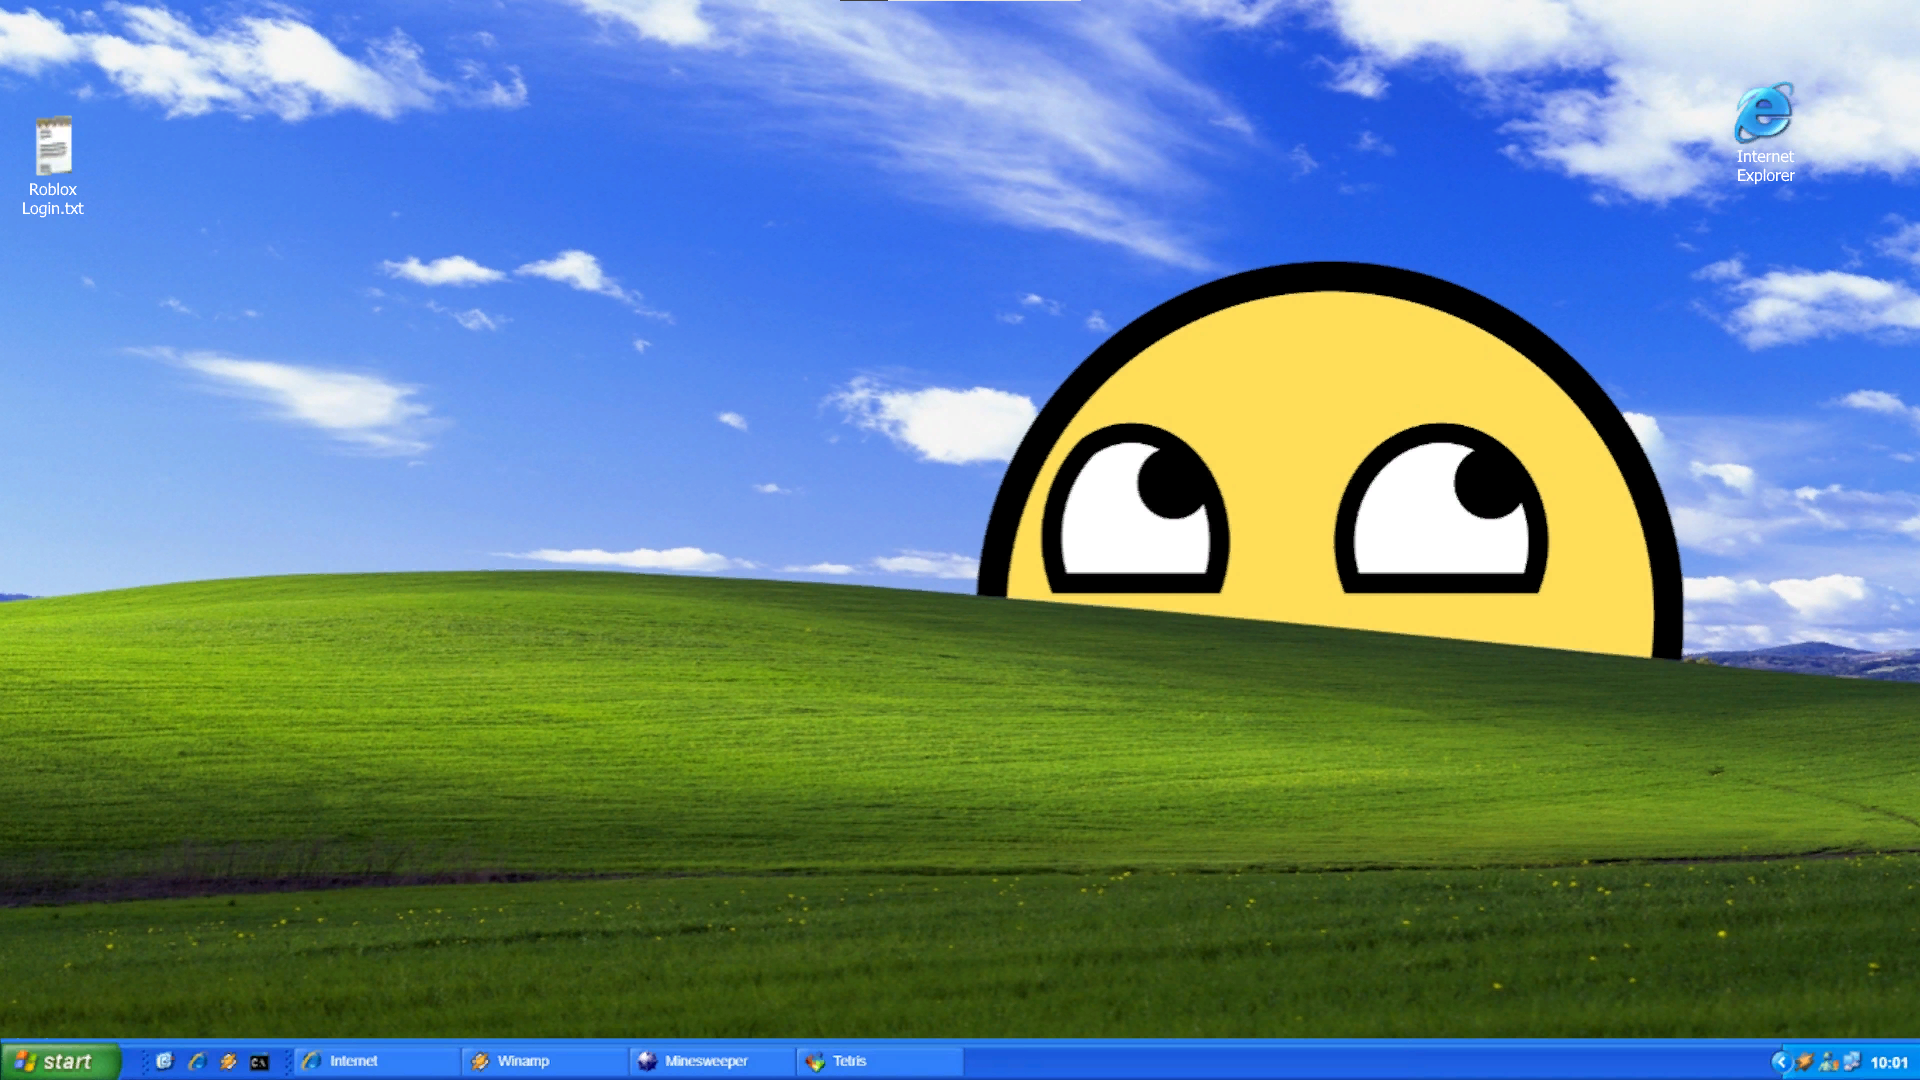
Task: Click the Start button
Action: click(60, 1061)
